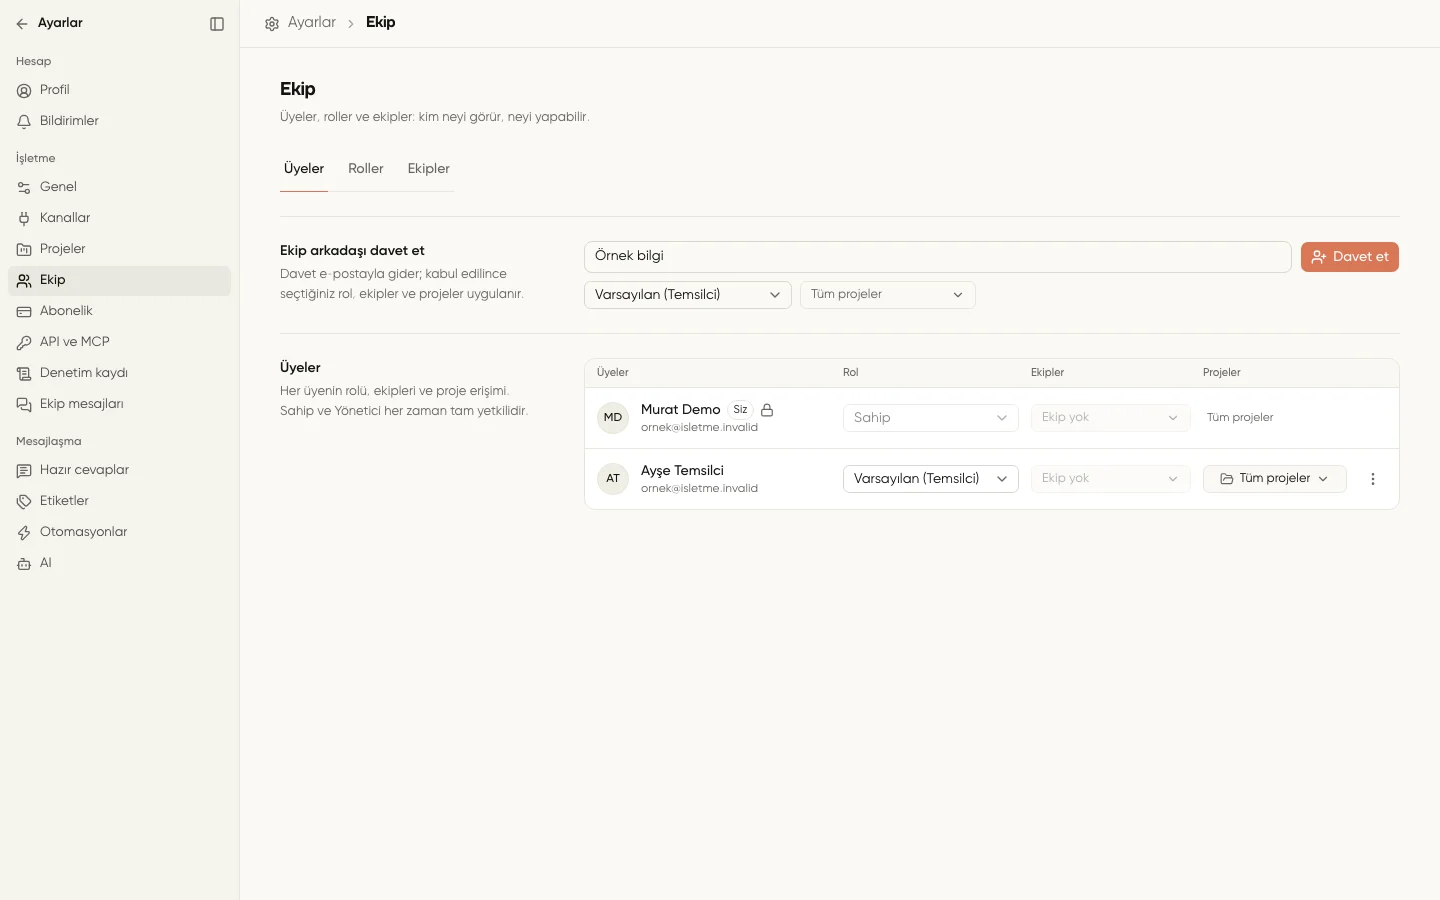1440x900 pixels.
Task: Open Profil in the sidebar
Action: click(x=119, y=90)
